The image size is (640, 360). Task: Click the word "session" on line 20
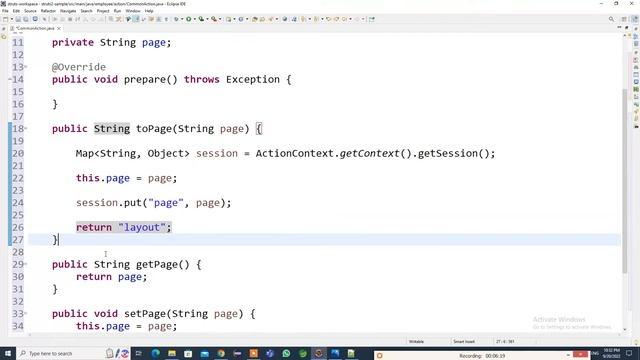click(217, 153)
